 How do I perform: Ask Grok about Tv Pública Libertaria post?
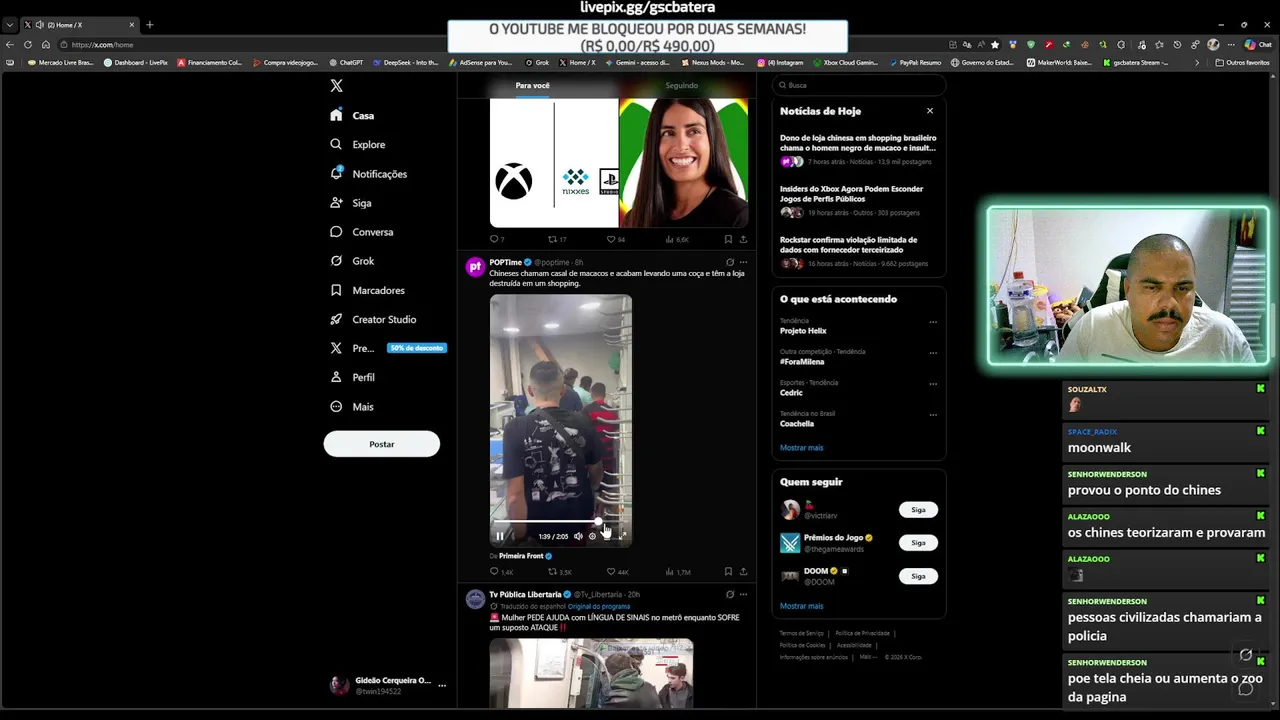729,595
